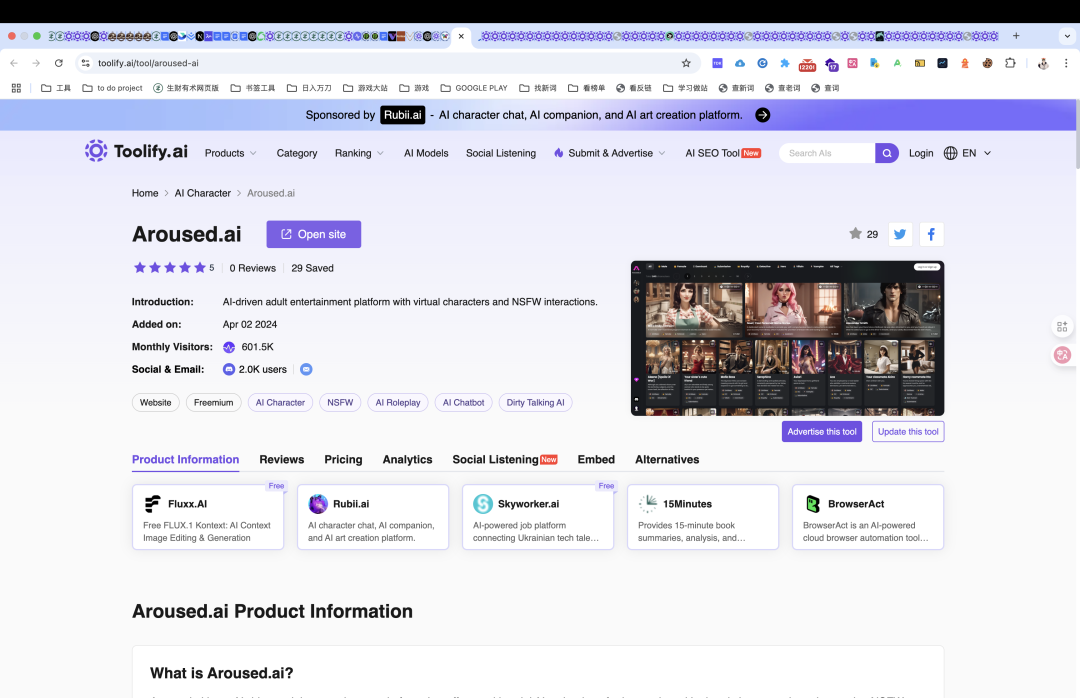Click the Dirty Talking AI tag
1080x698 pixels.
tap(535, 402)
